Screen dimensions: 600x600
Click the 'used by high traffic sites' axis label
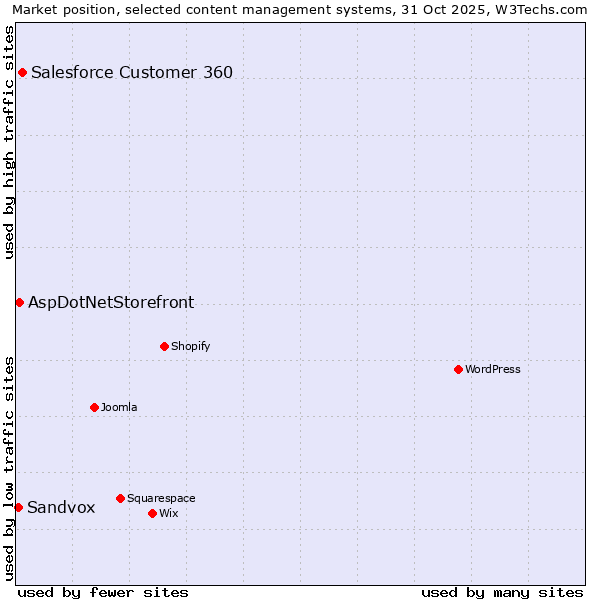[10, 142]
